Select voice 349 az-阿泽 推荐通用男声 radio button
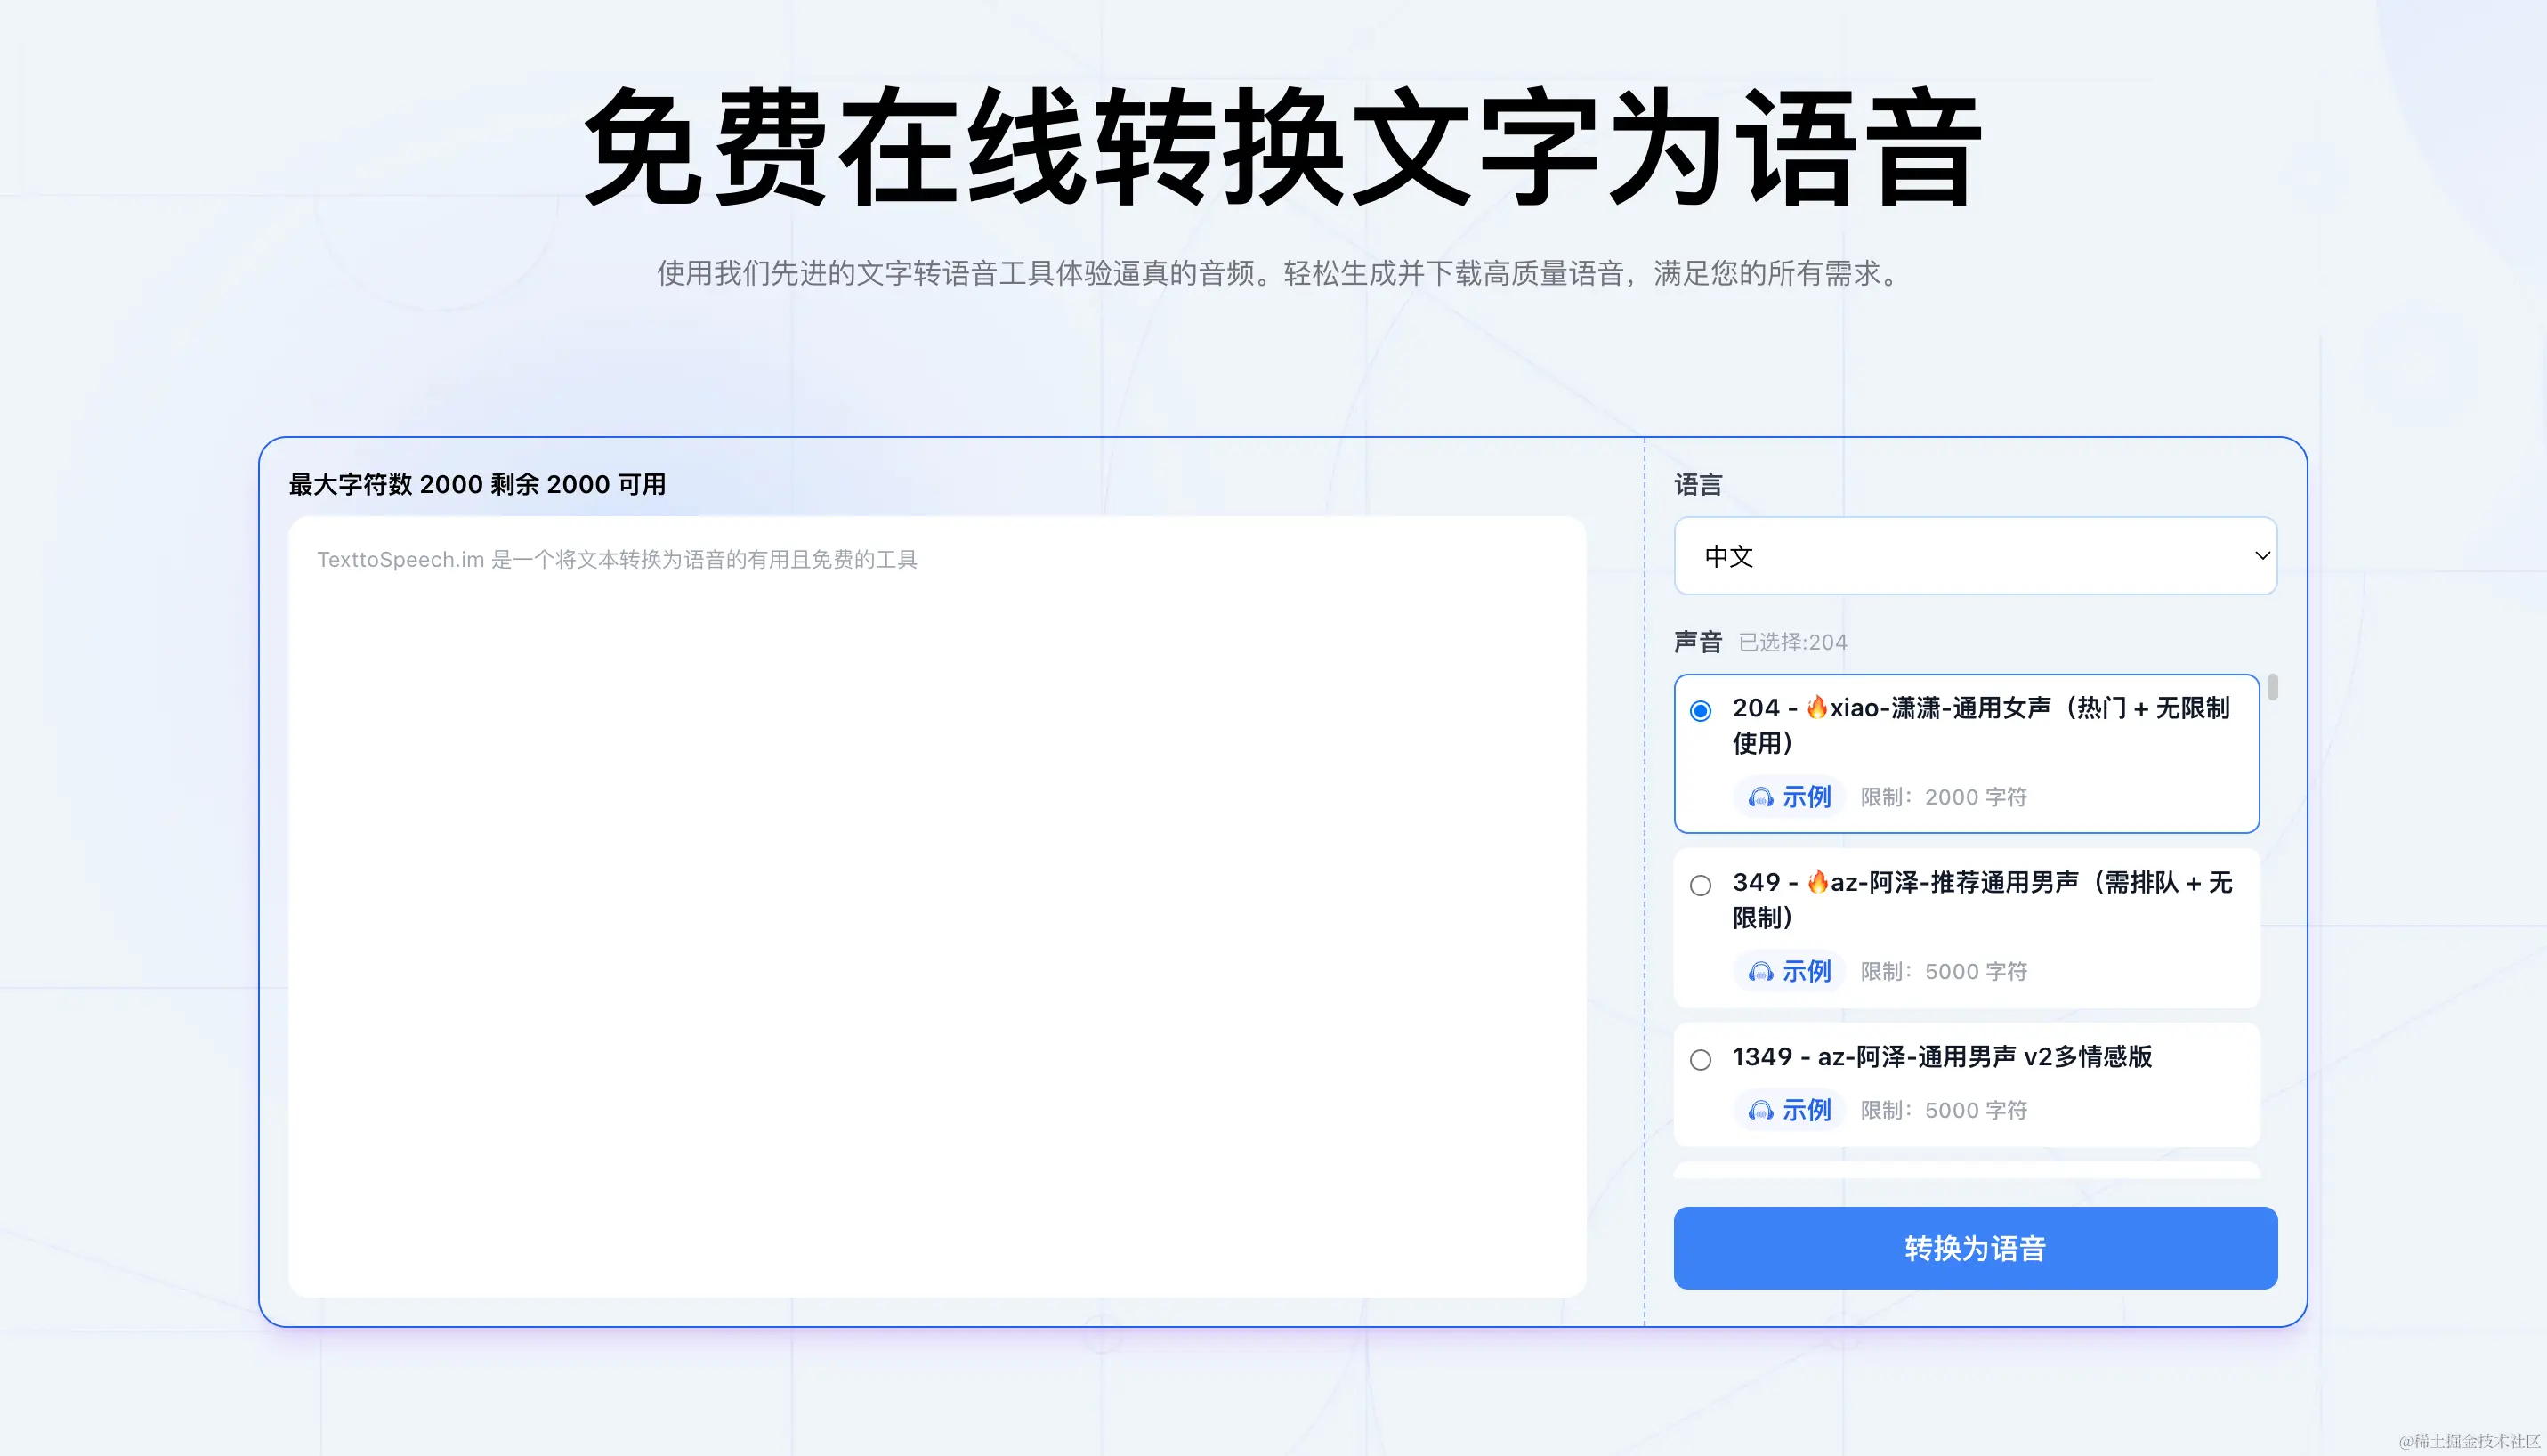Image resolution: width=2547 pixels, height=1456 pixels. point(1700,885)
